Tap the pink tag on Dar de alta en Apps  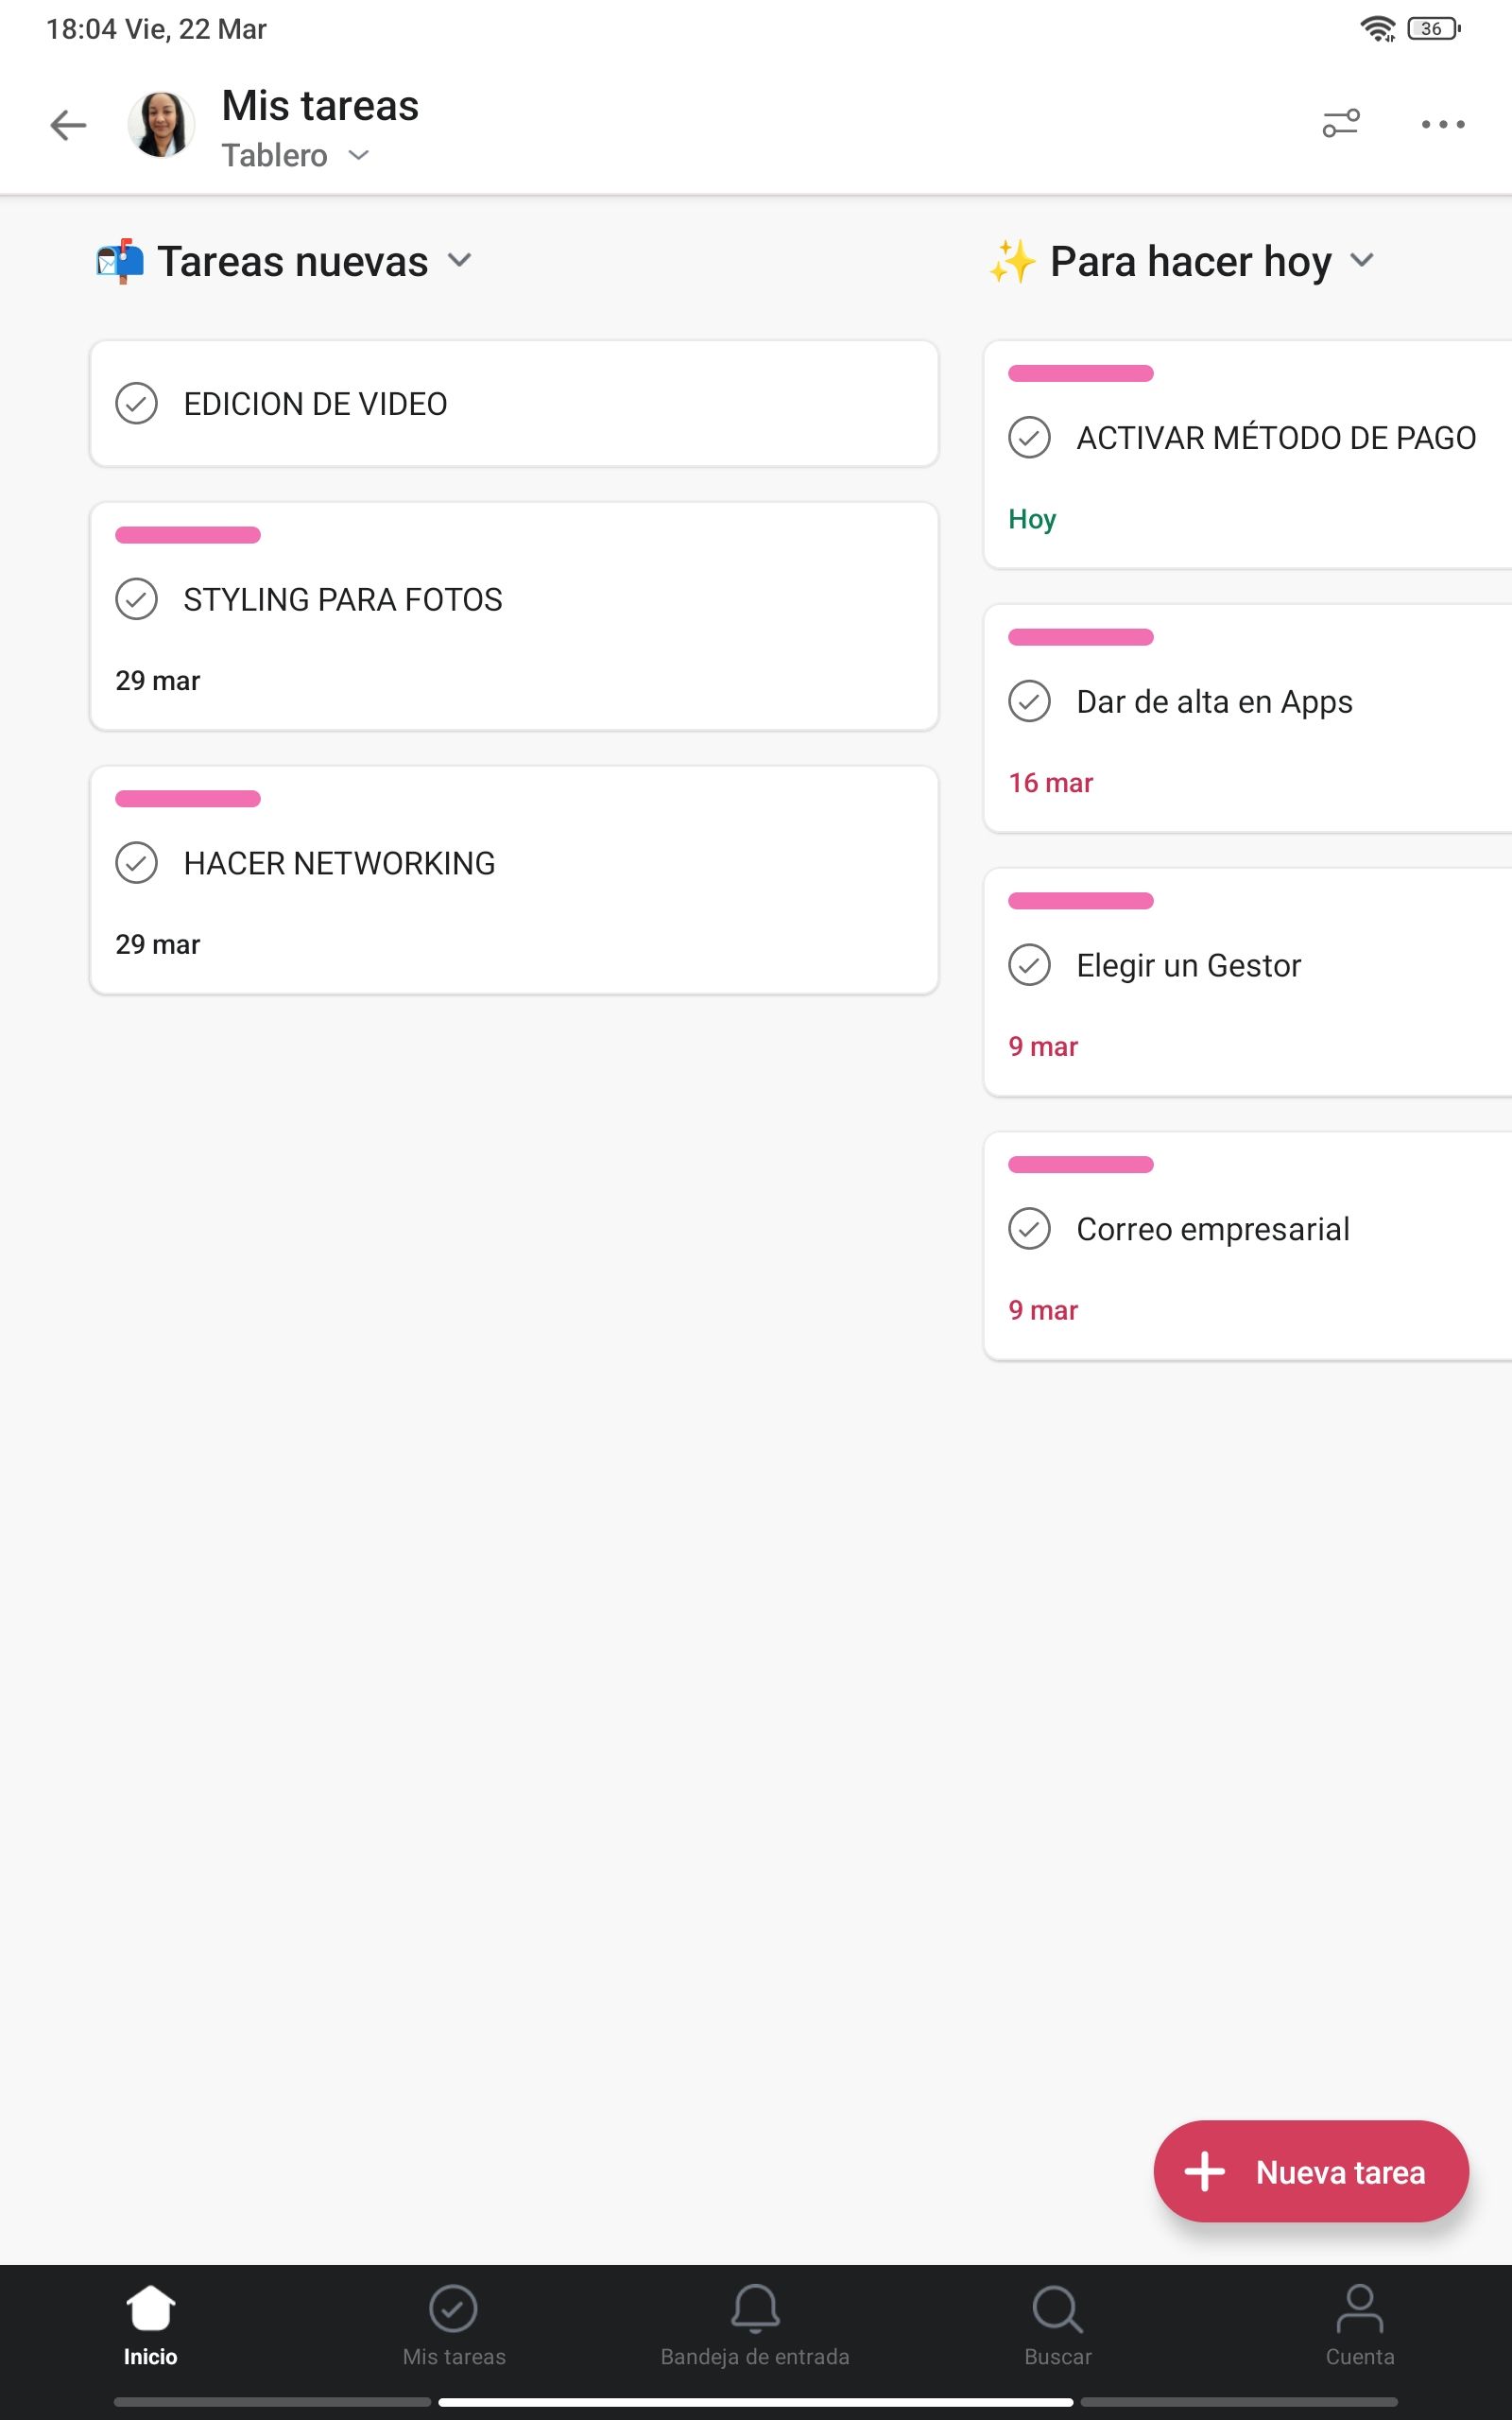[x=1080, y=637]
